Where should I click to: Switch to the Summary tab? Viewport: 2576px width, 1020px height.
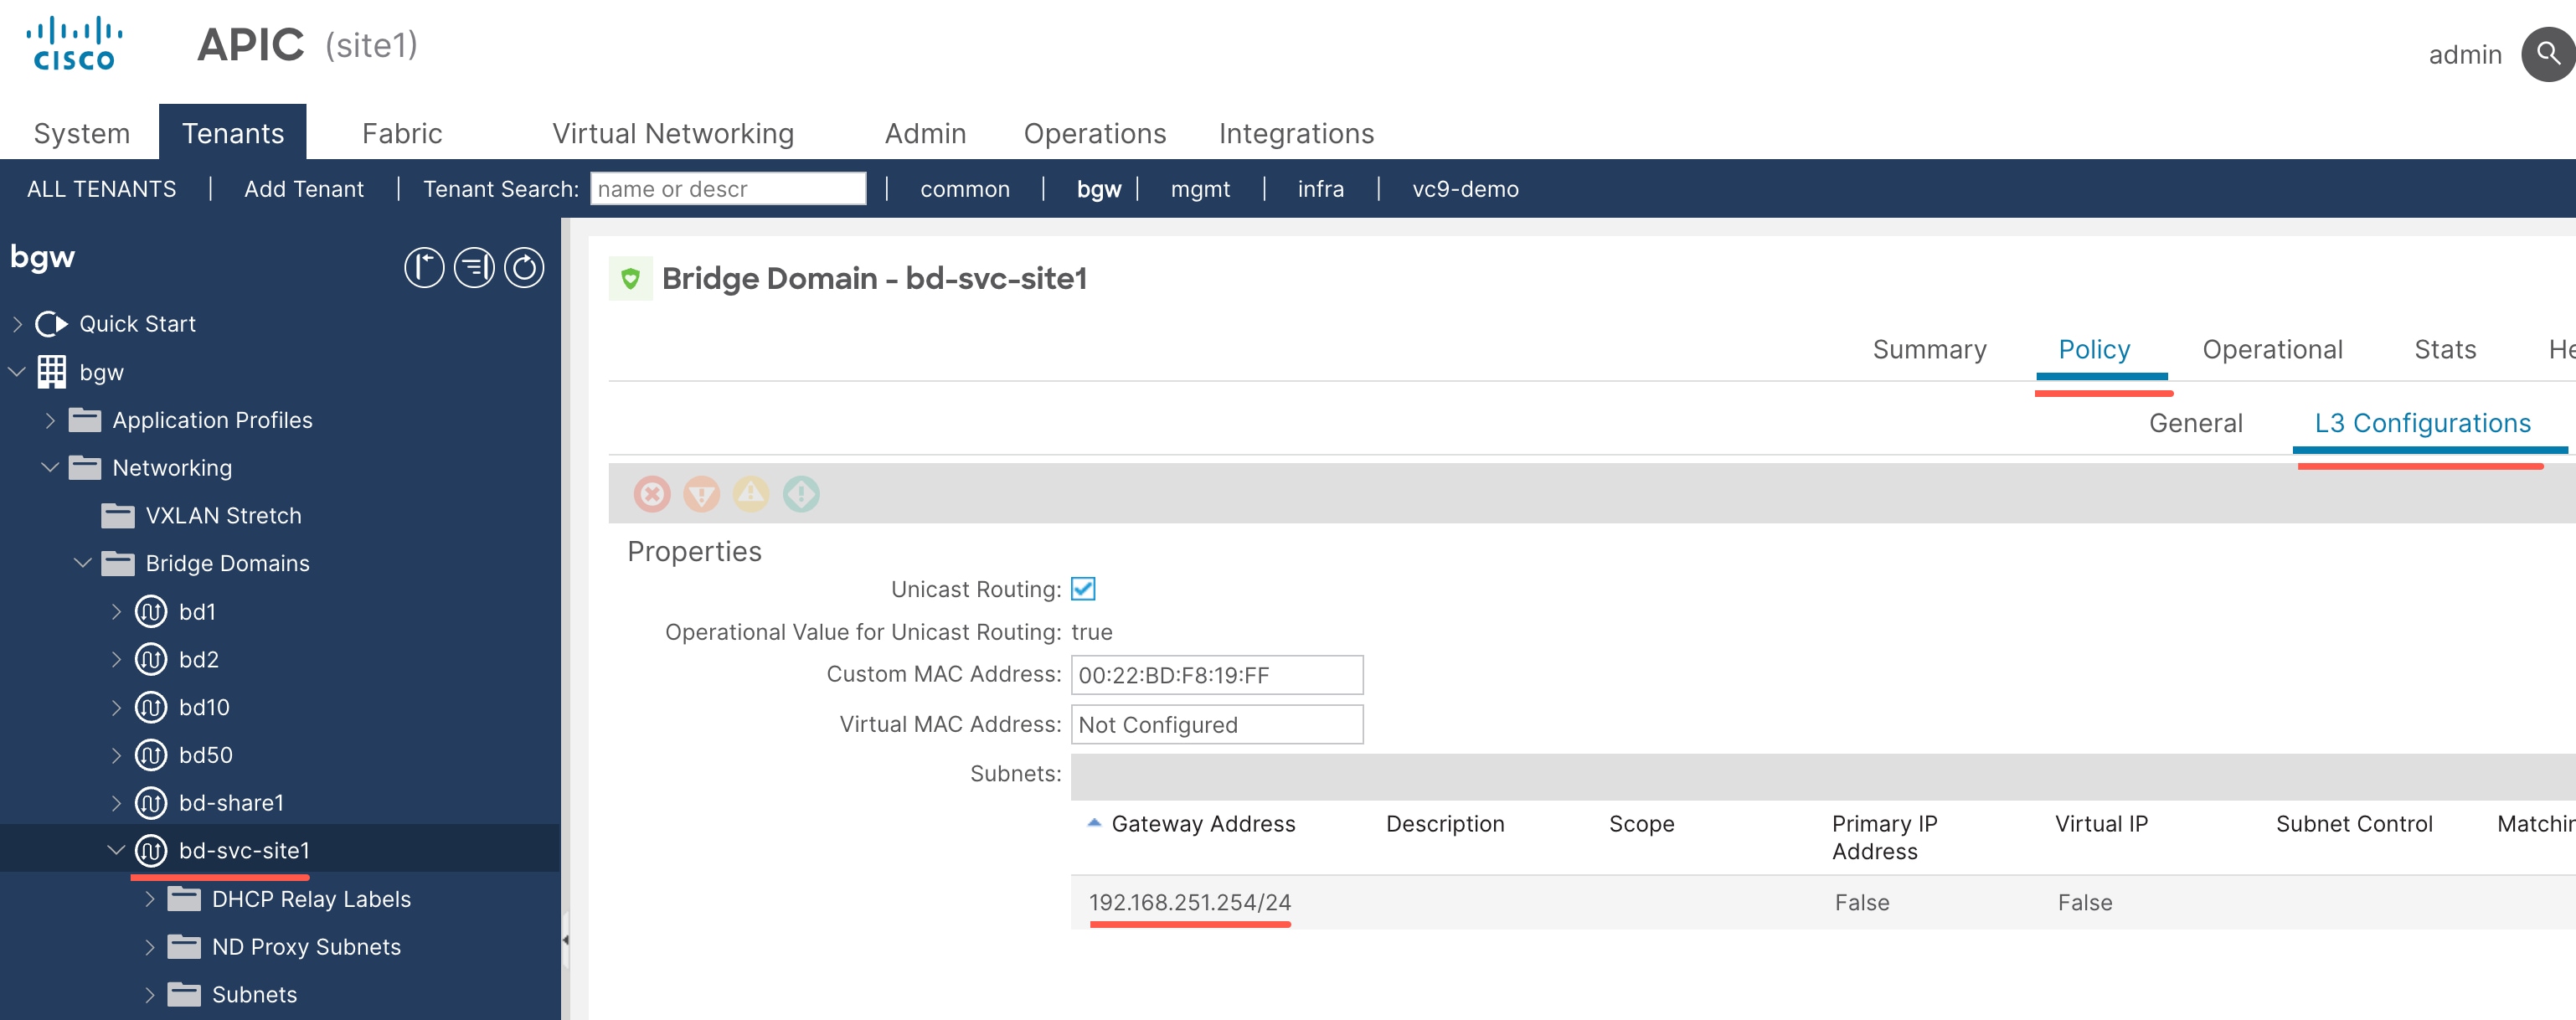point(1929,350)
